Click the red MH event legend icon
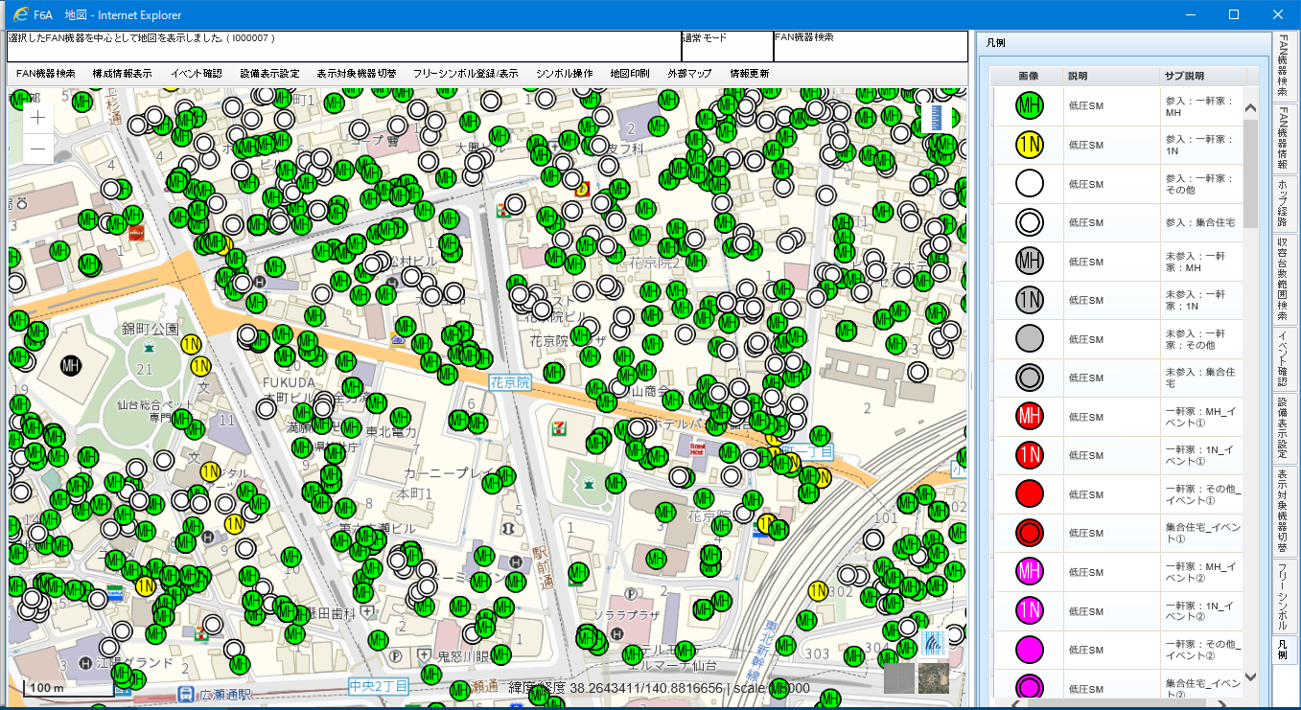The width and height of the screenshot is (1301, 710). pos(1029,416)
